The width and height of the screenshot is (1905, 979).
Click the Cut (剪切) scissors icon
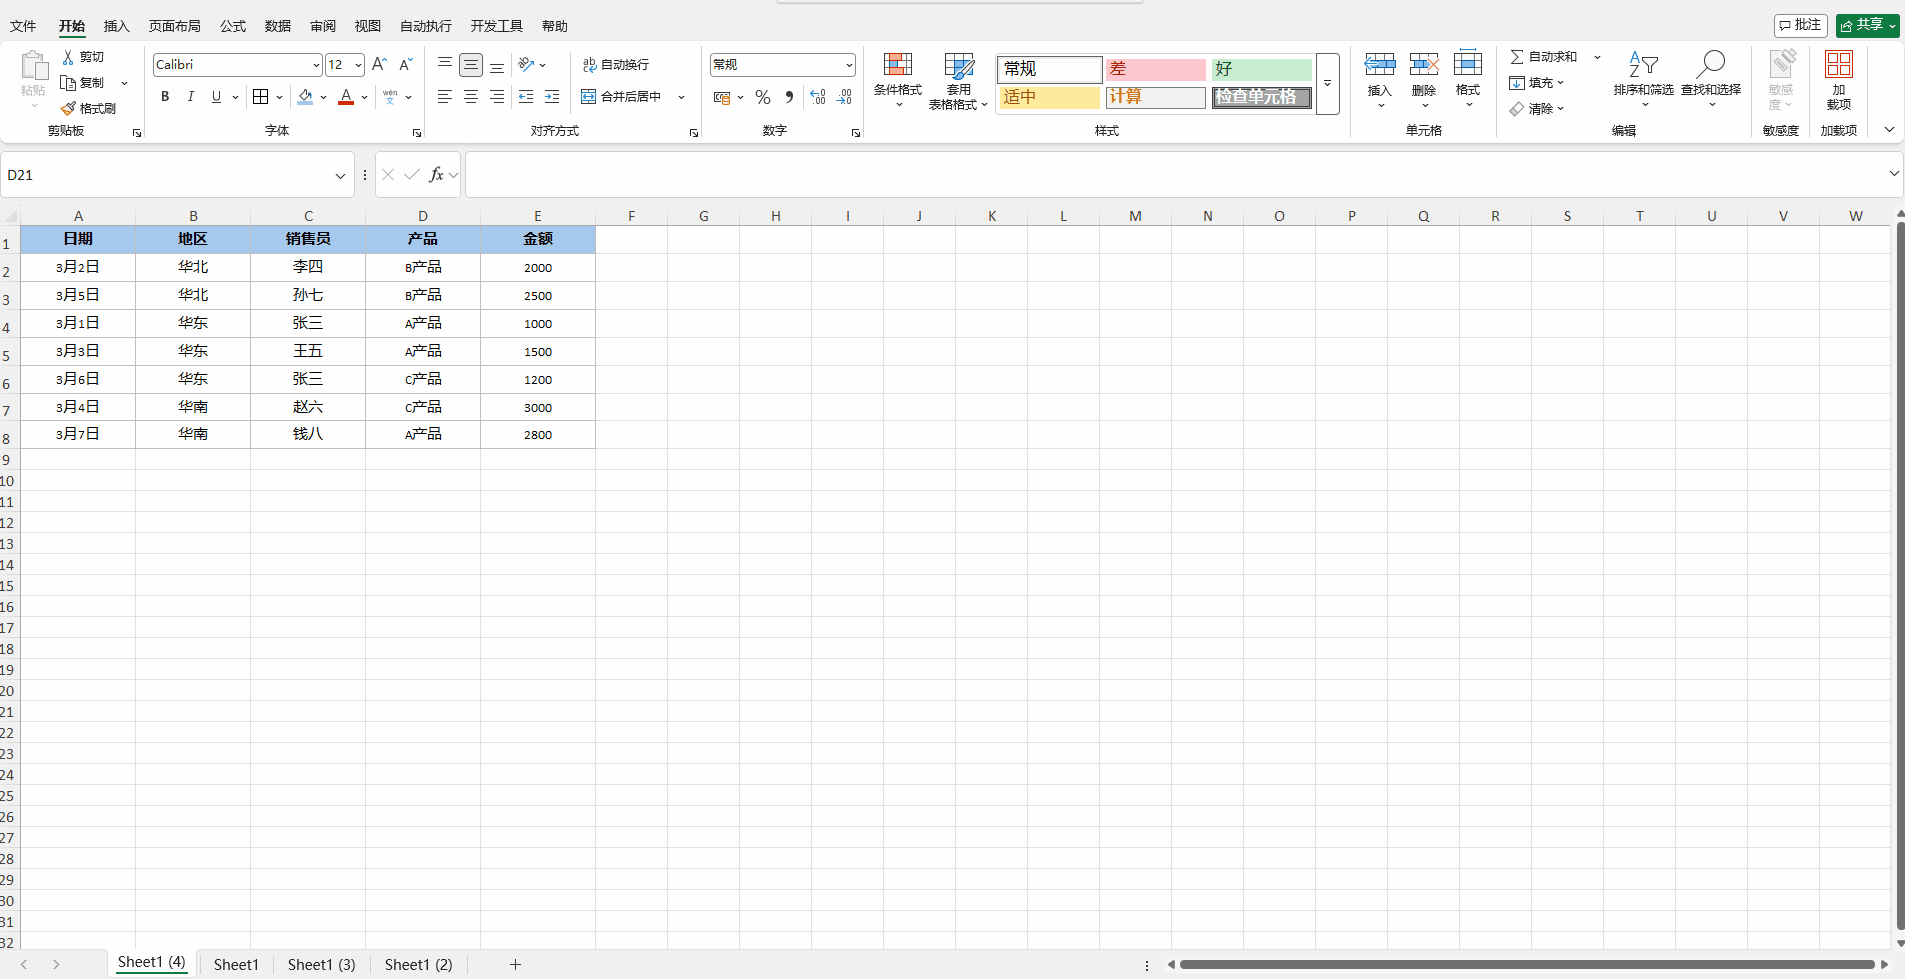[68, 57]
